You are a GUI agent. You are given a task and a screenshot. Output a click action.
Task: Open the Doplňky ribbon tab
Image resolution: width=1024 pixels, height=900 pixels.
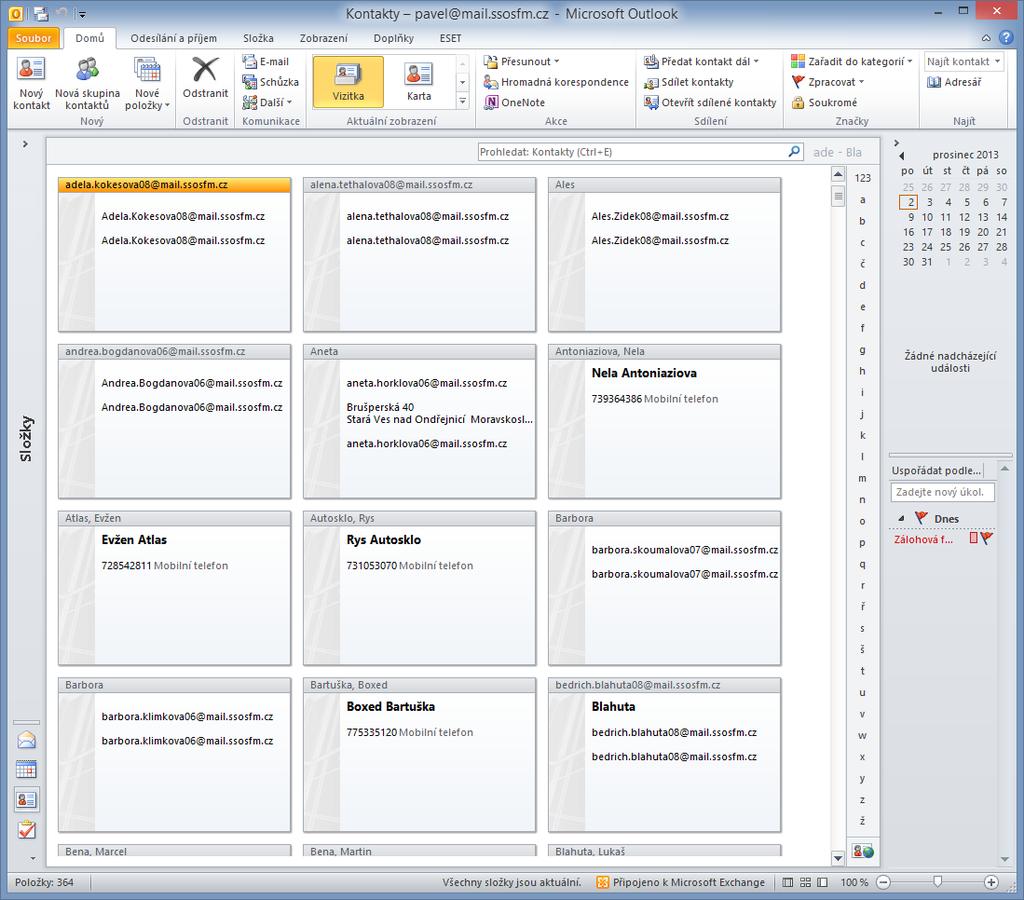(393, 38)
